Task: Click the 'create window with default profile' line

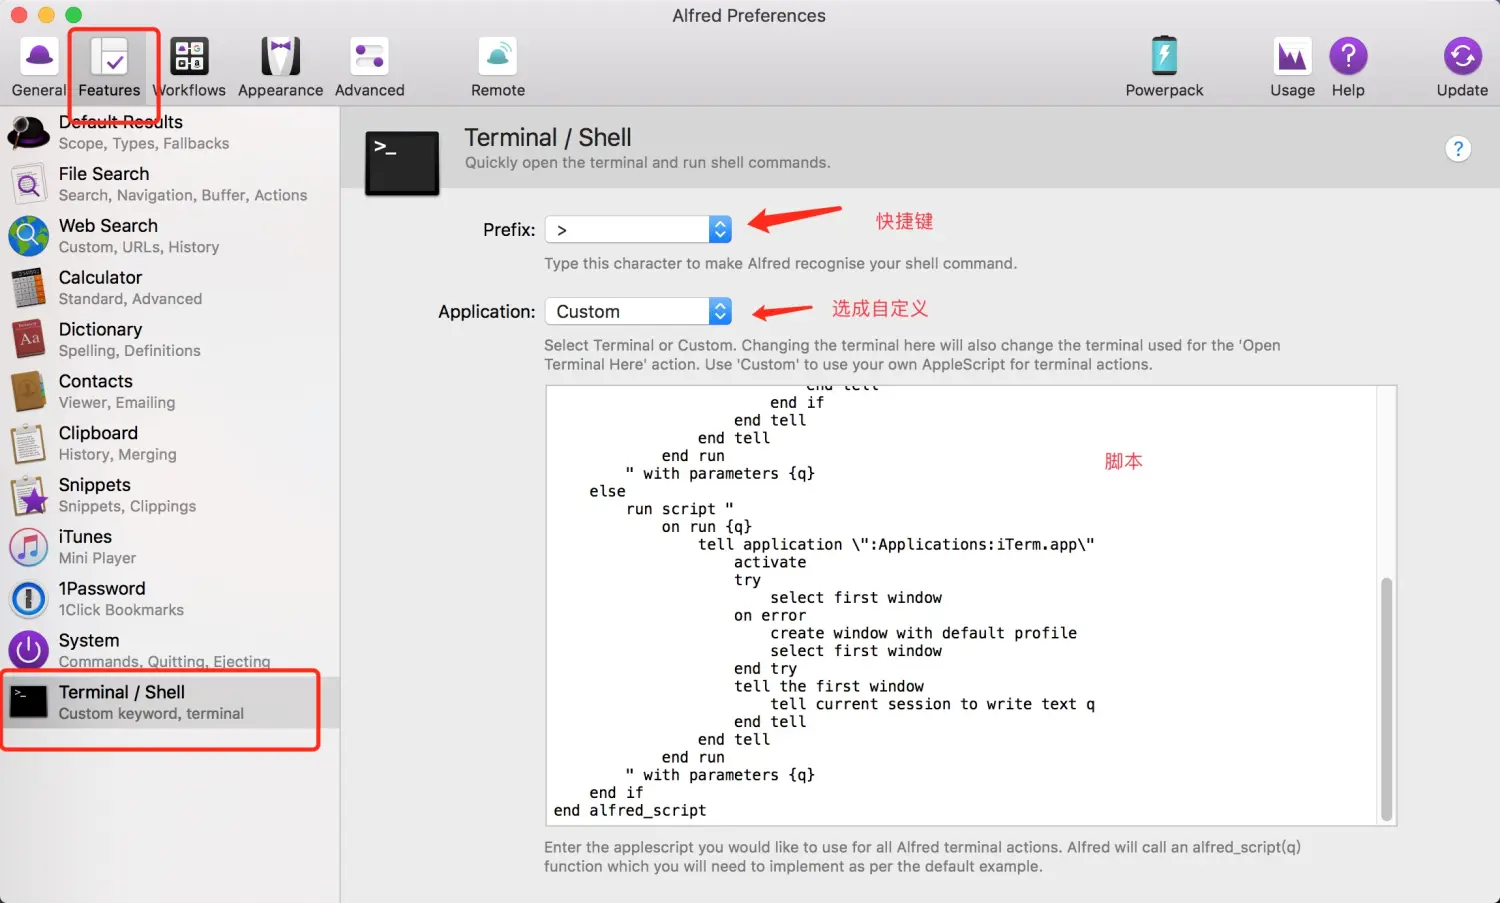Action: tap(923, 634)
